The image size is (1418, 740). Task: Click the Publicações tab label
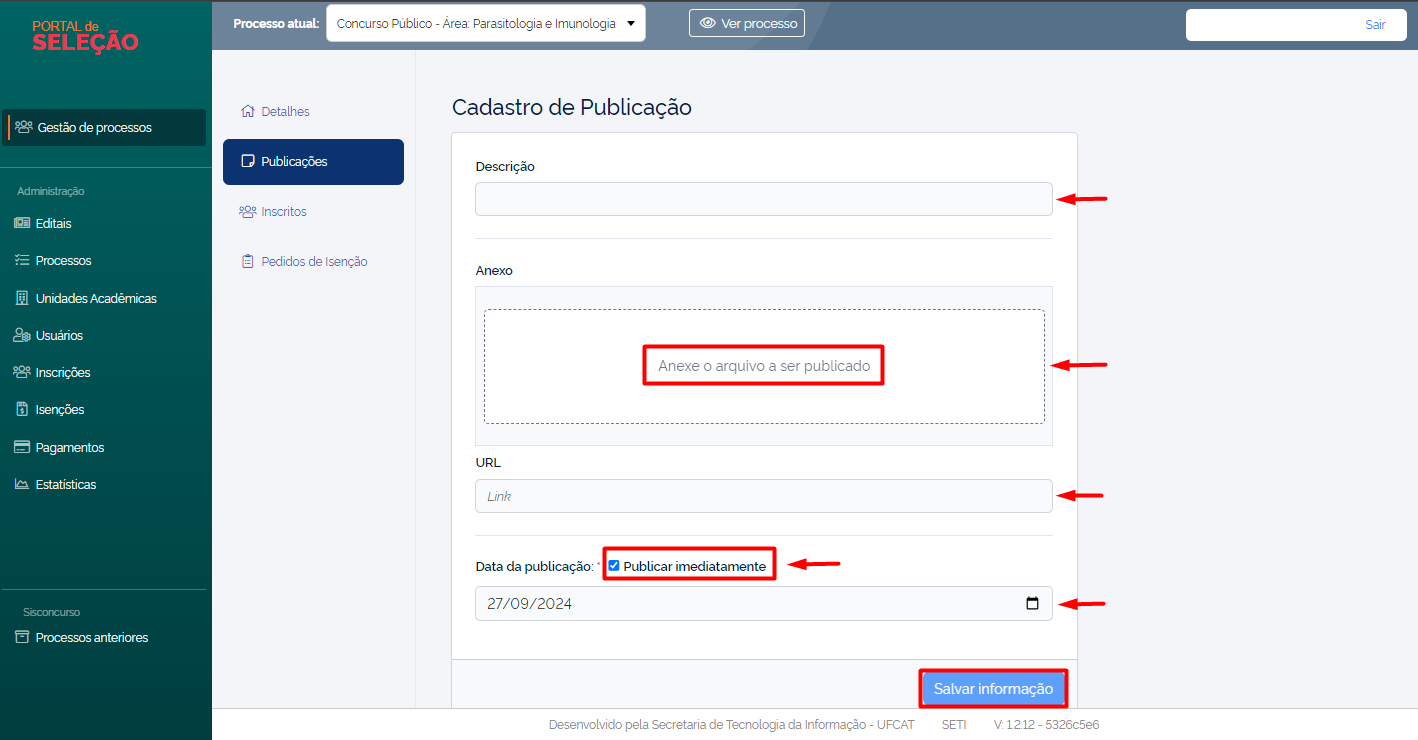pyautogui.click(x=294, y=161)
